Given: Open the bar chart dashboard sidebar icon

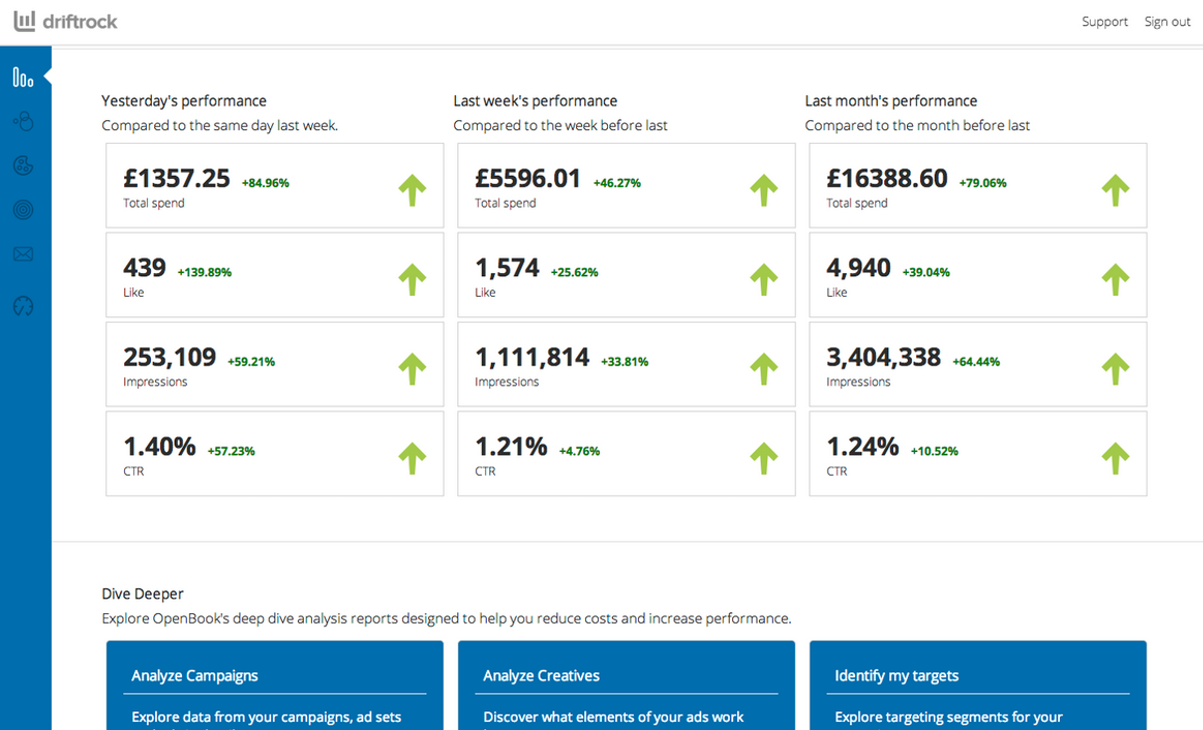Looking at the screenshot, I should (x=23, y=77).
